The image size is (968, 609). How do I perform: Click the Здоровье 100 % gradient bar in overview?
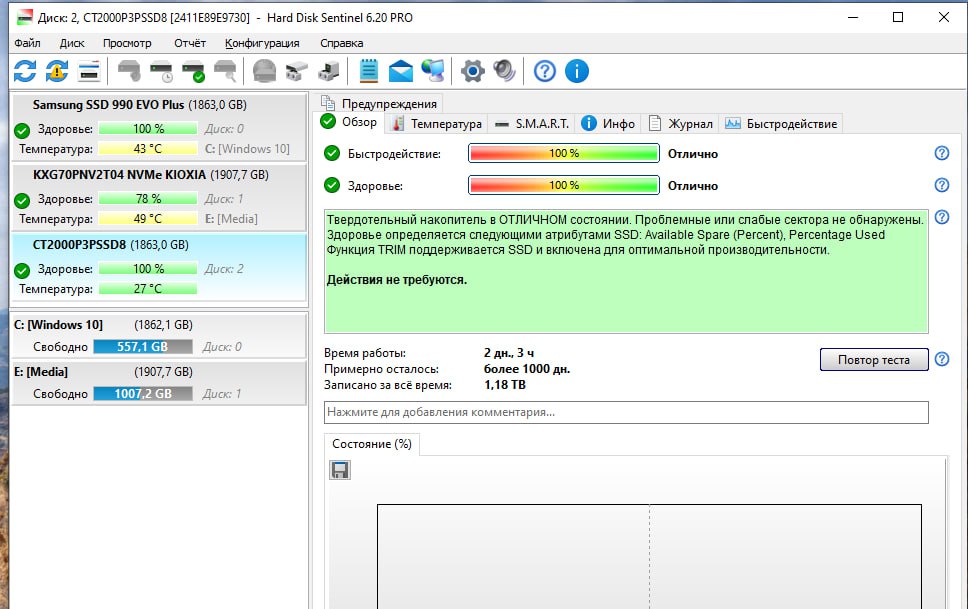point(564,185)
